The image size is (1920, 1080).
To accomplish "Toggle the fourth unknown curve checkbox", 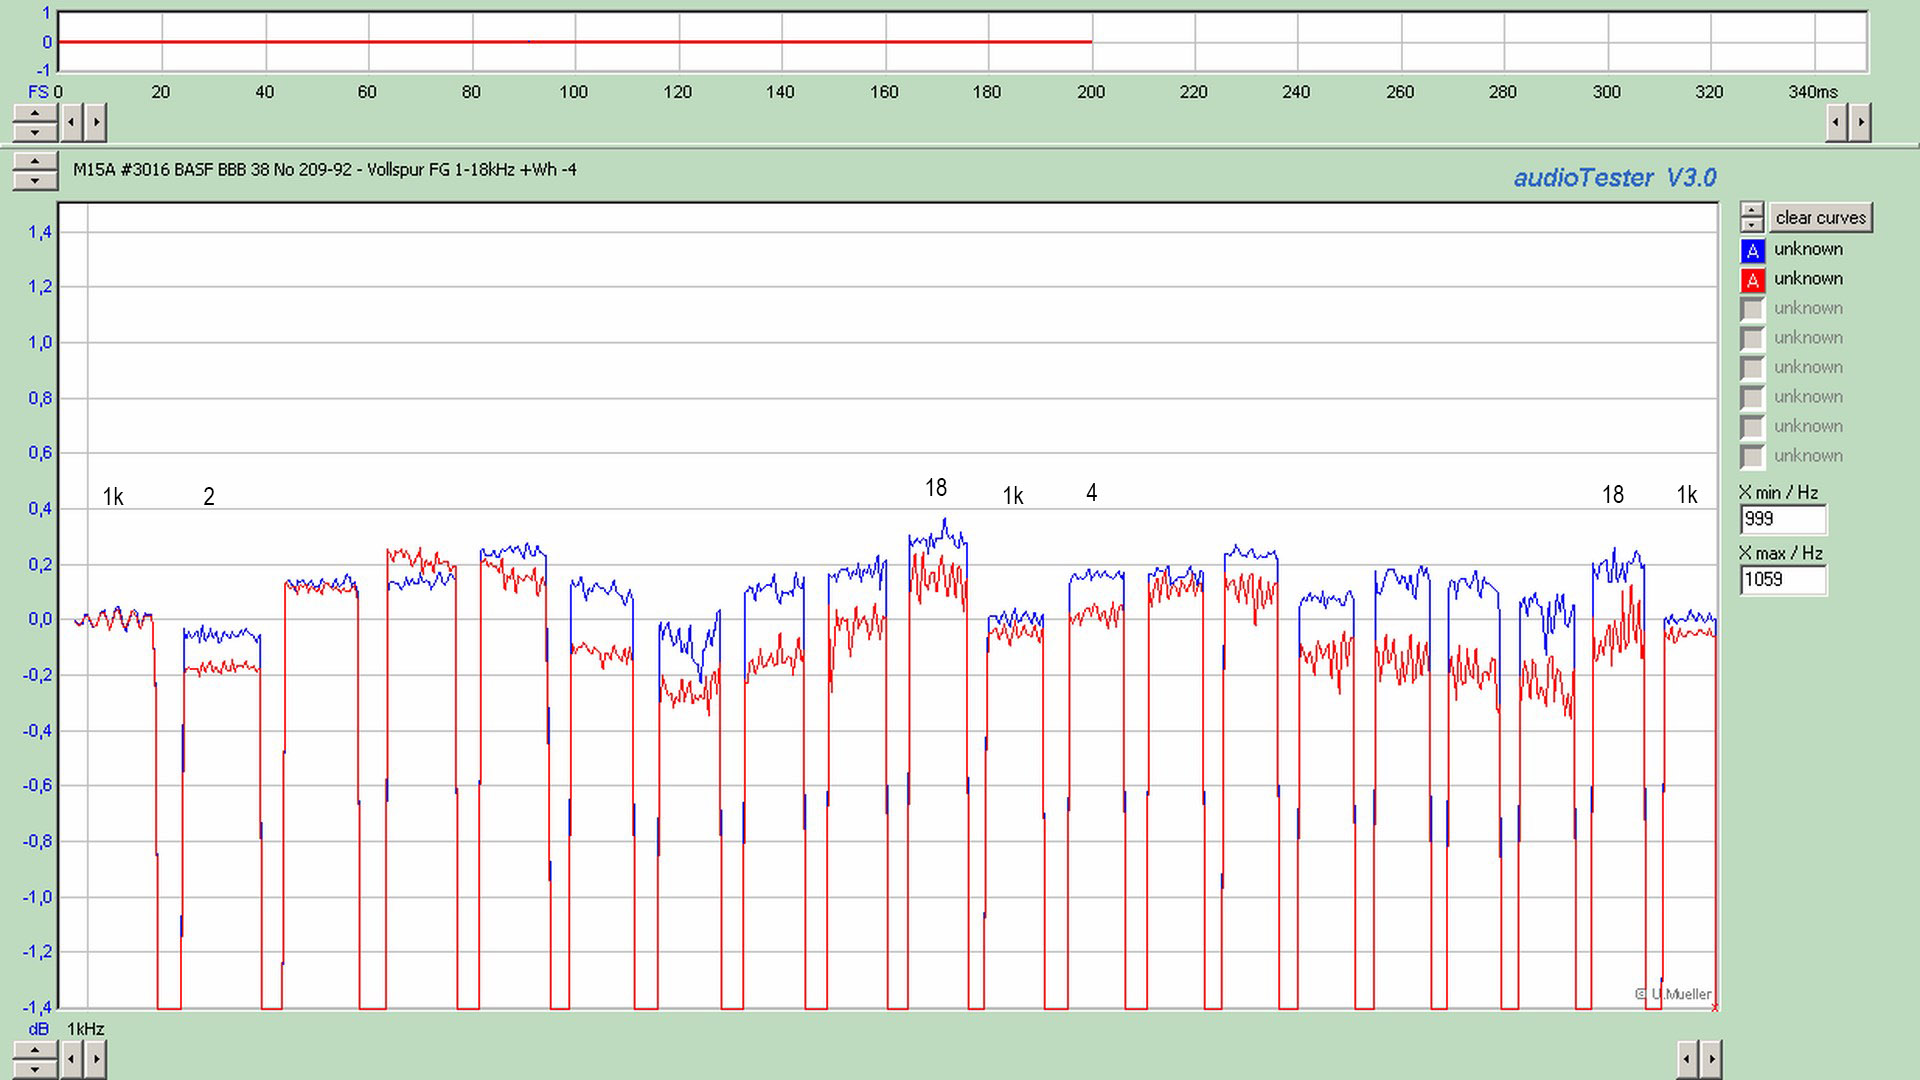I will pos(1752,338).
